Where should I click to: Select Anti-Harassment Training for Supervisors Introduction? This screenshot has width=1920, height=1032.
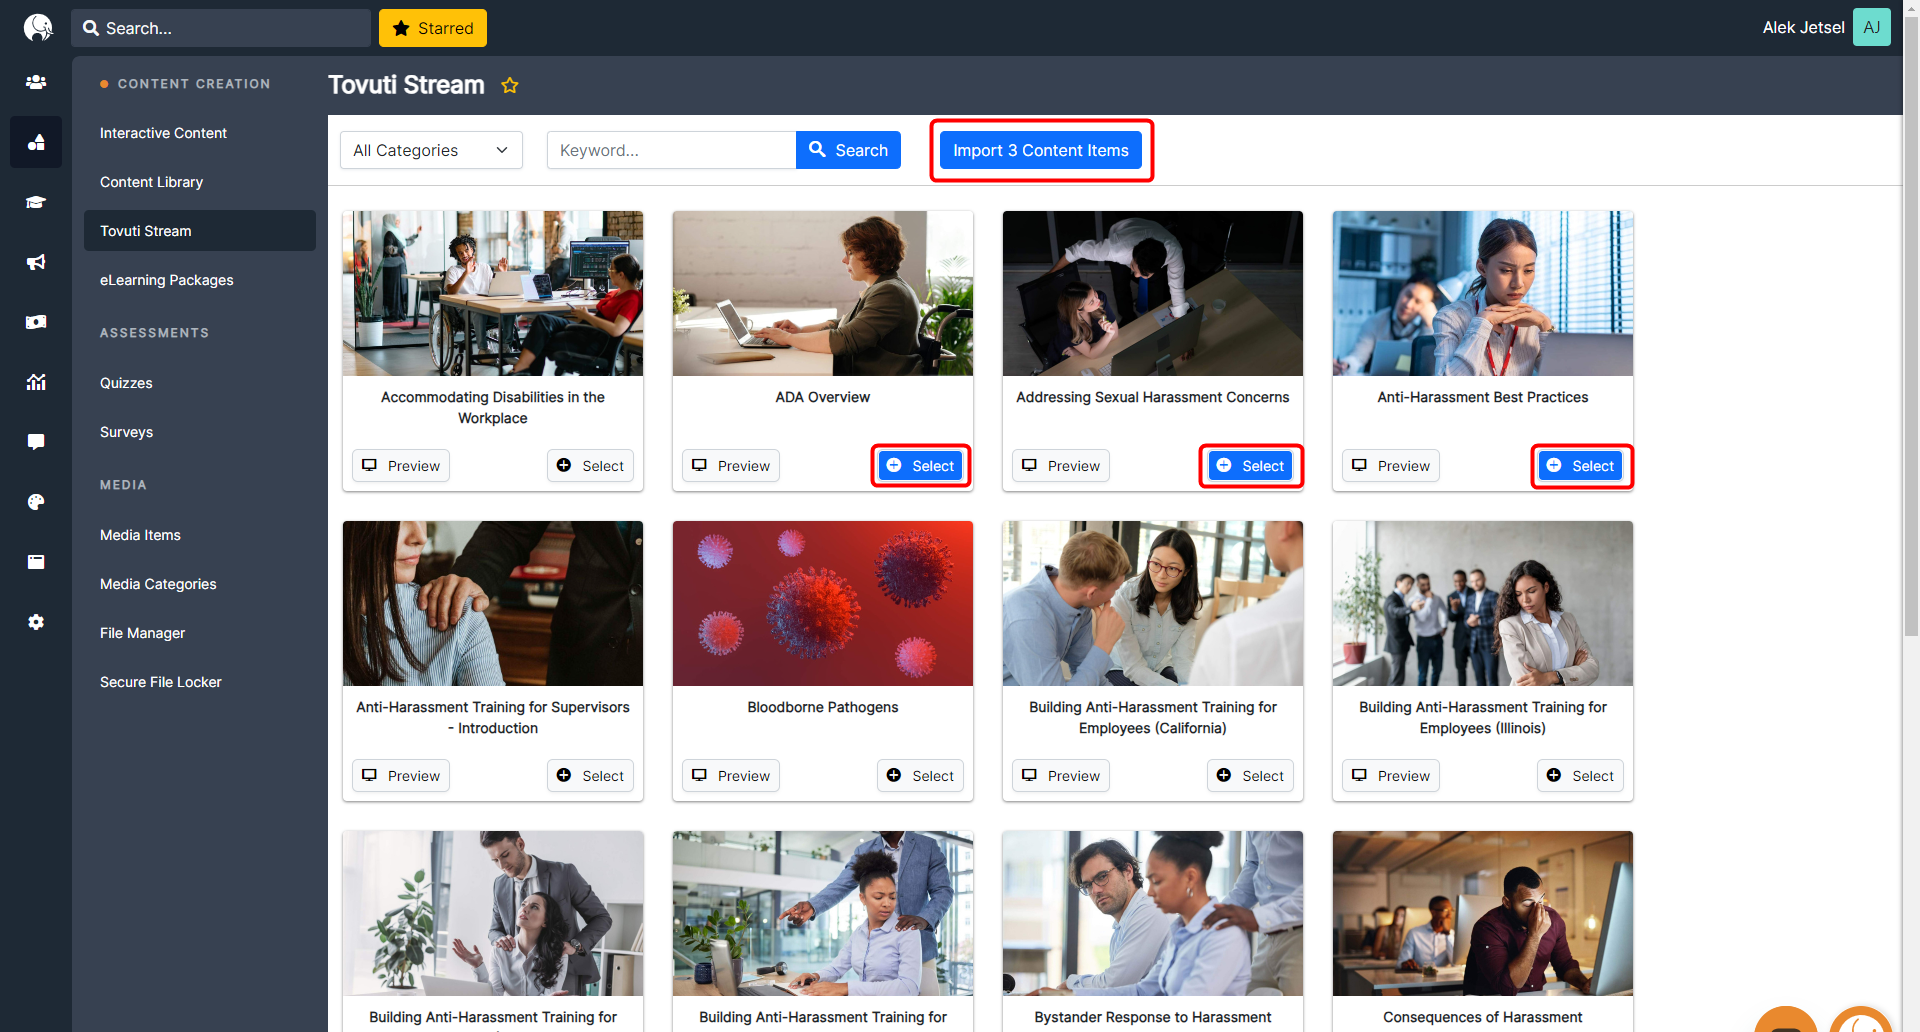click(x=590, y=776)
